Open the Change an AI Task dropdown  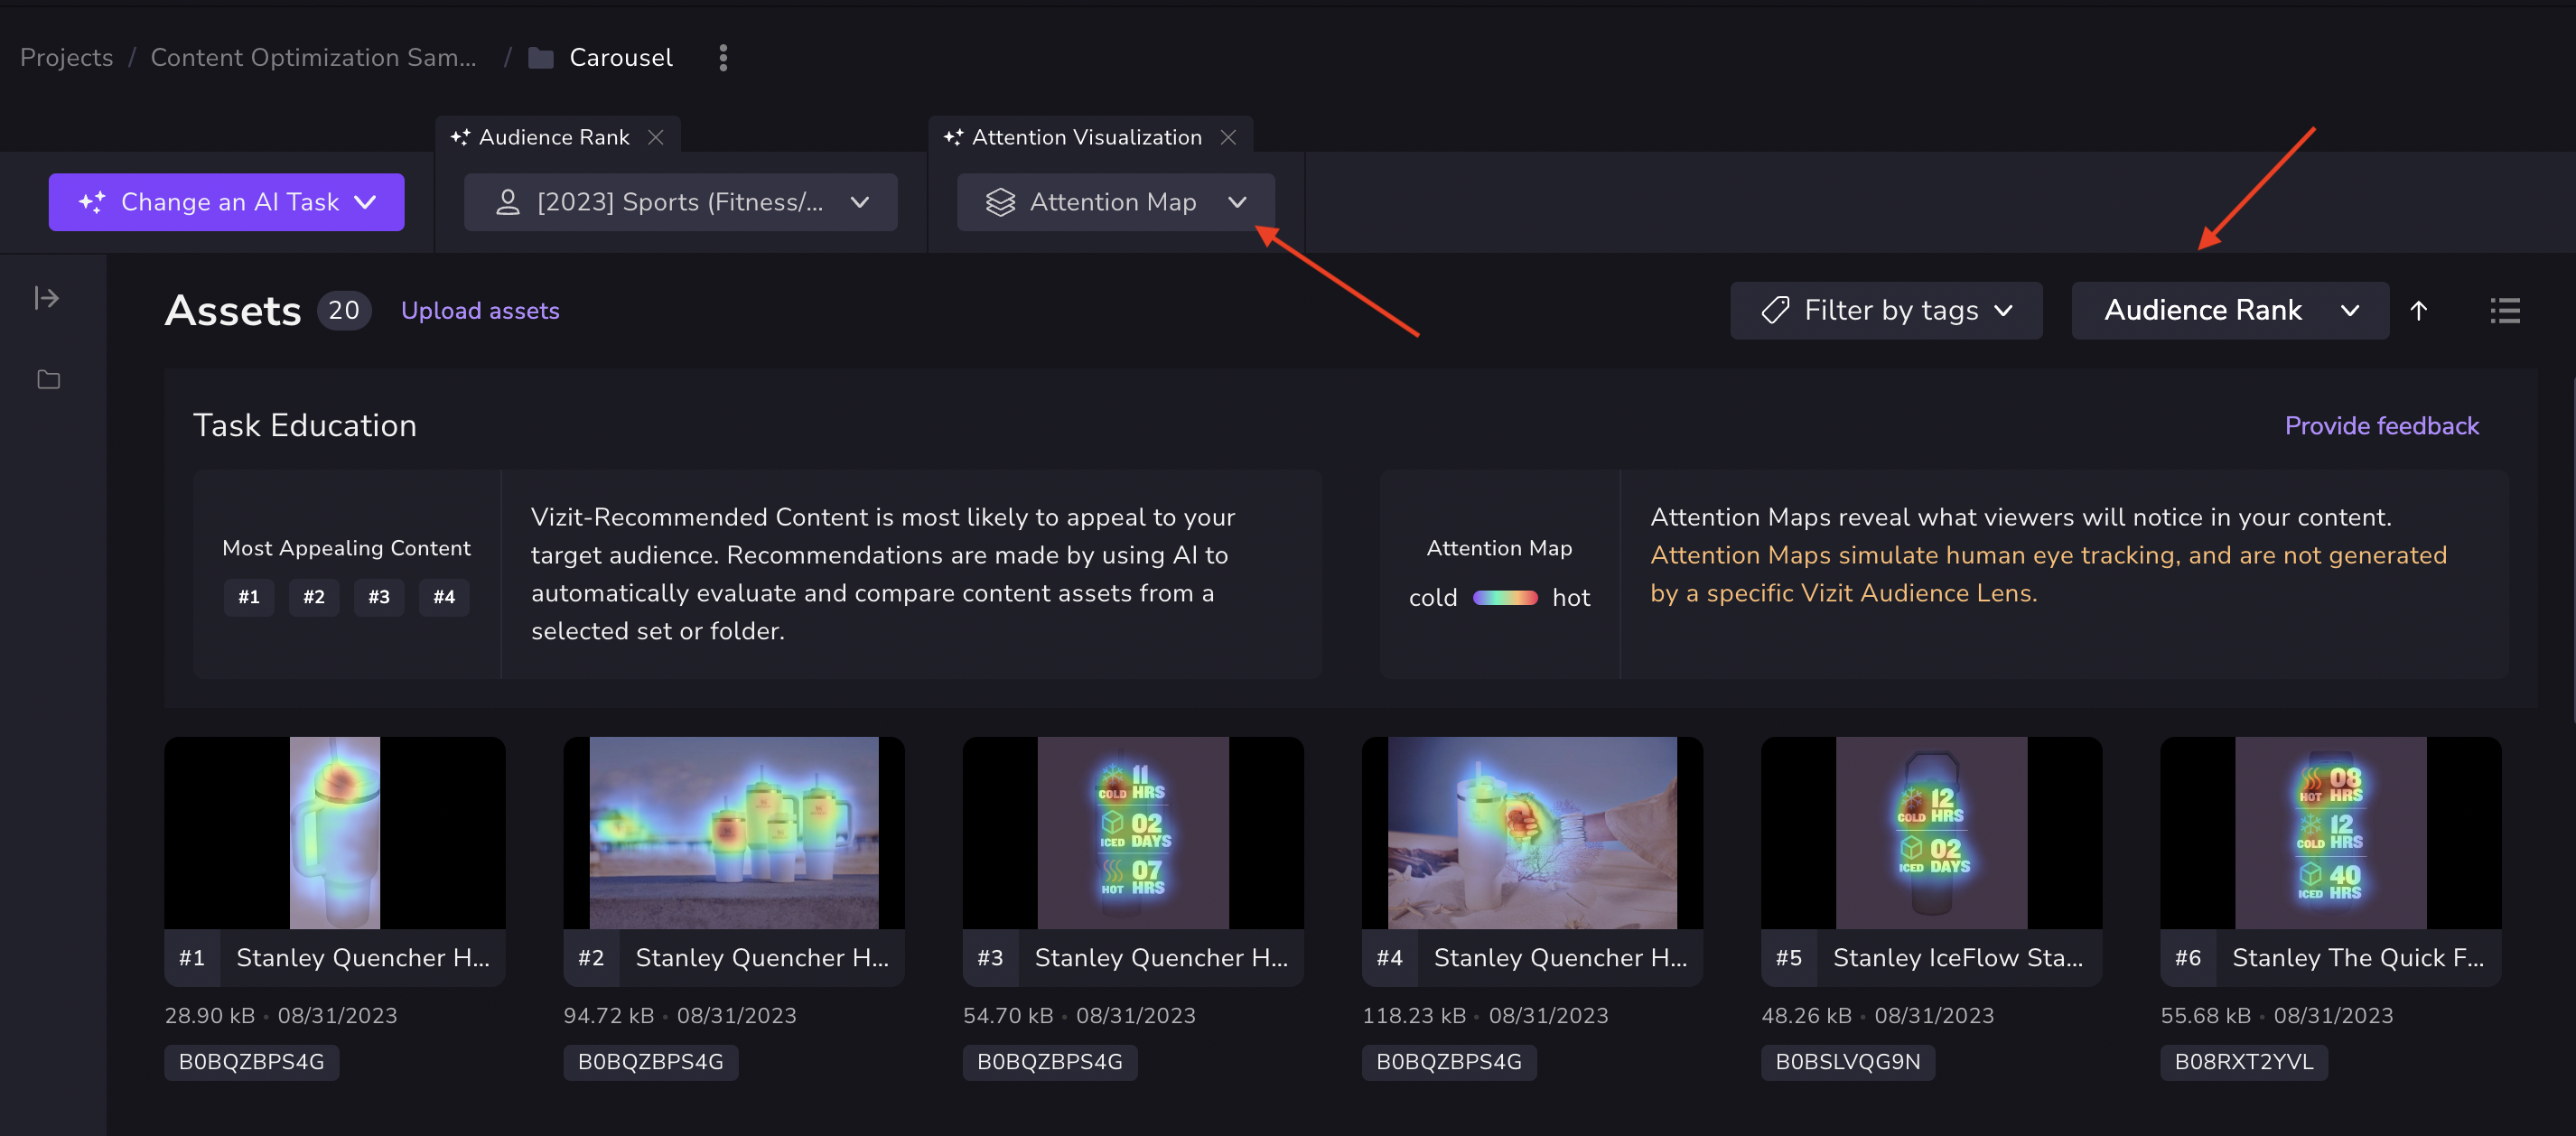coord(227,202)
